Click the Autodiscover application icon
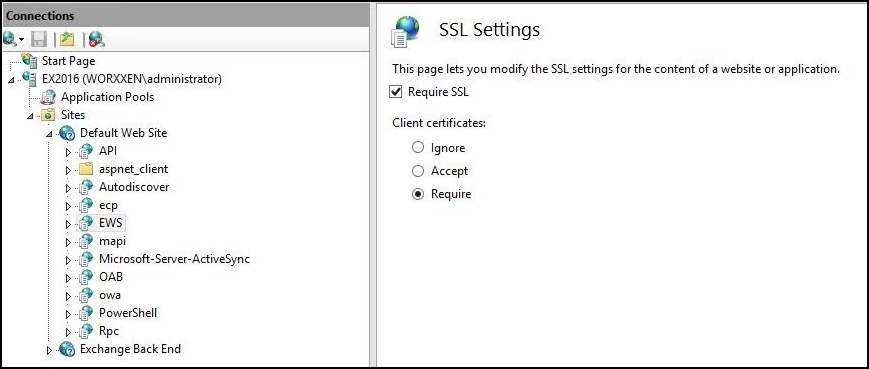 (x=85, y=187)
